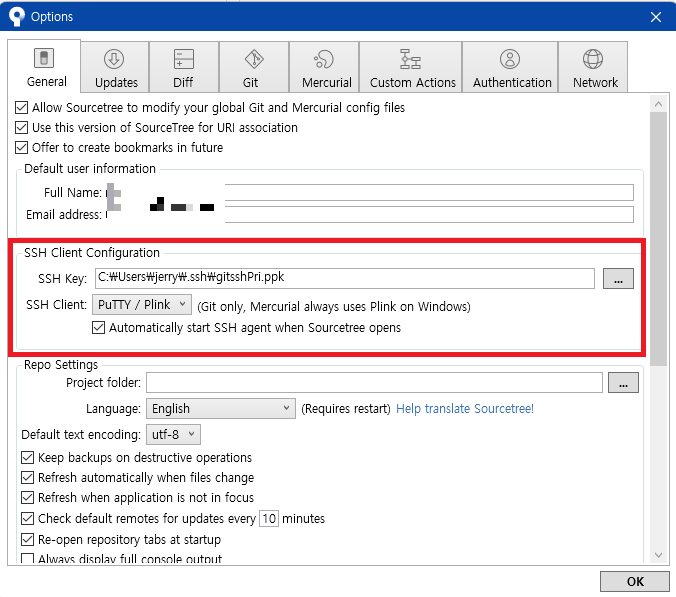Click the Network globe icon
The image size is (676, 597).
(593, 59)
